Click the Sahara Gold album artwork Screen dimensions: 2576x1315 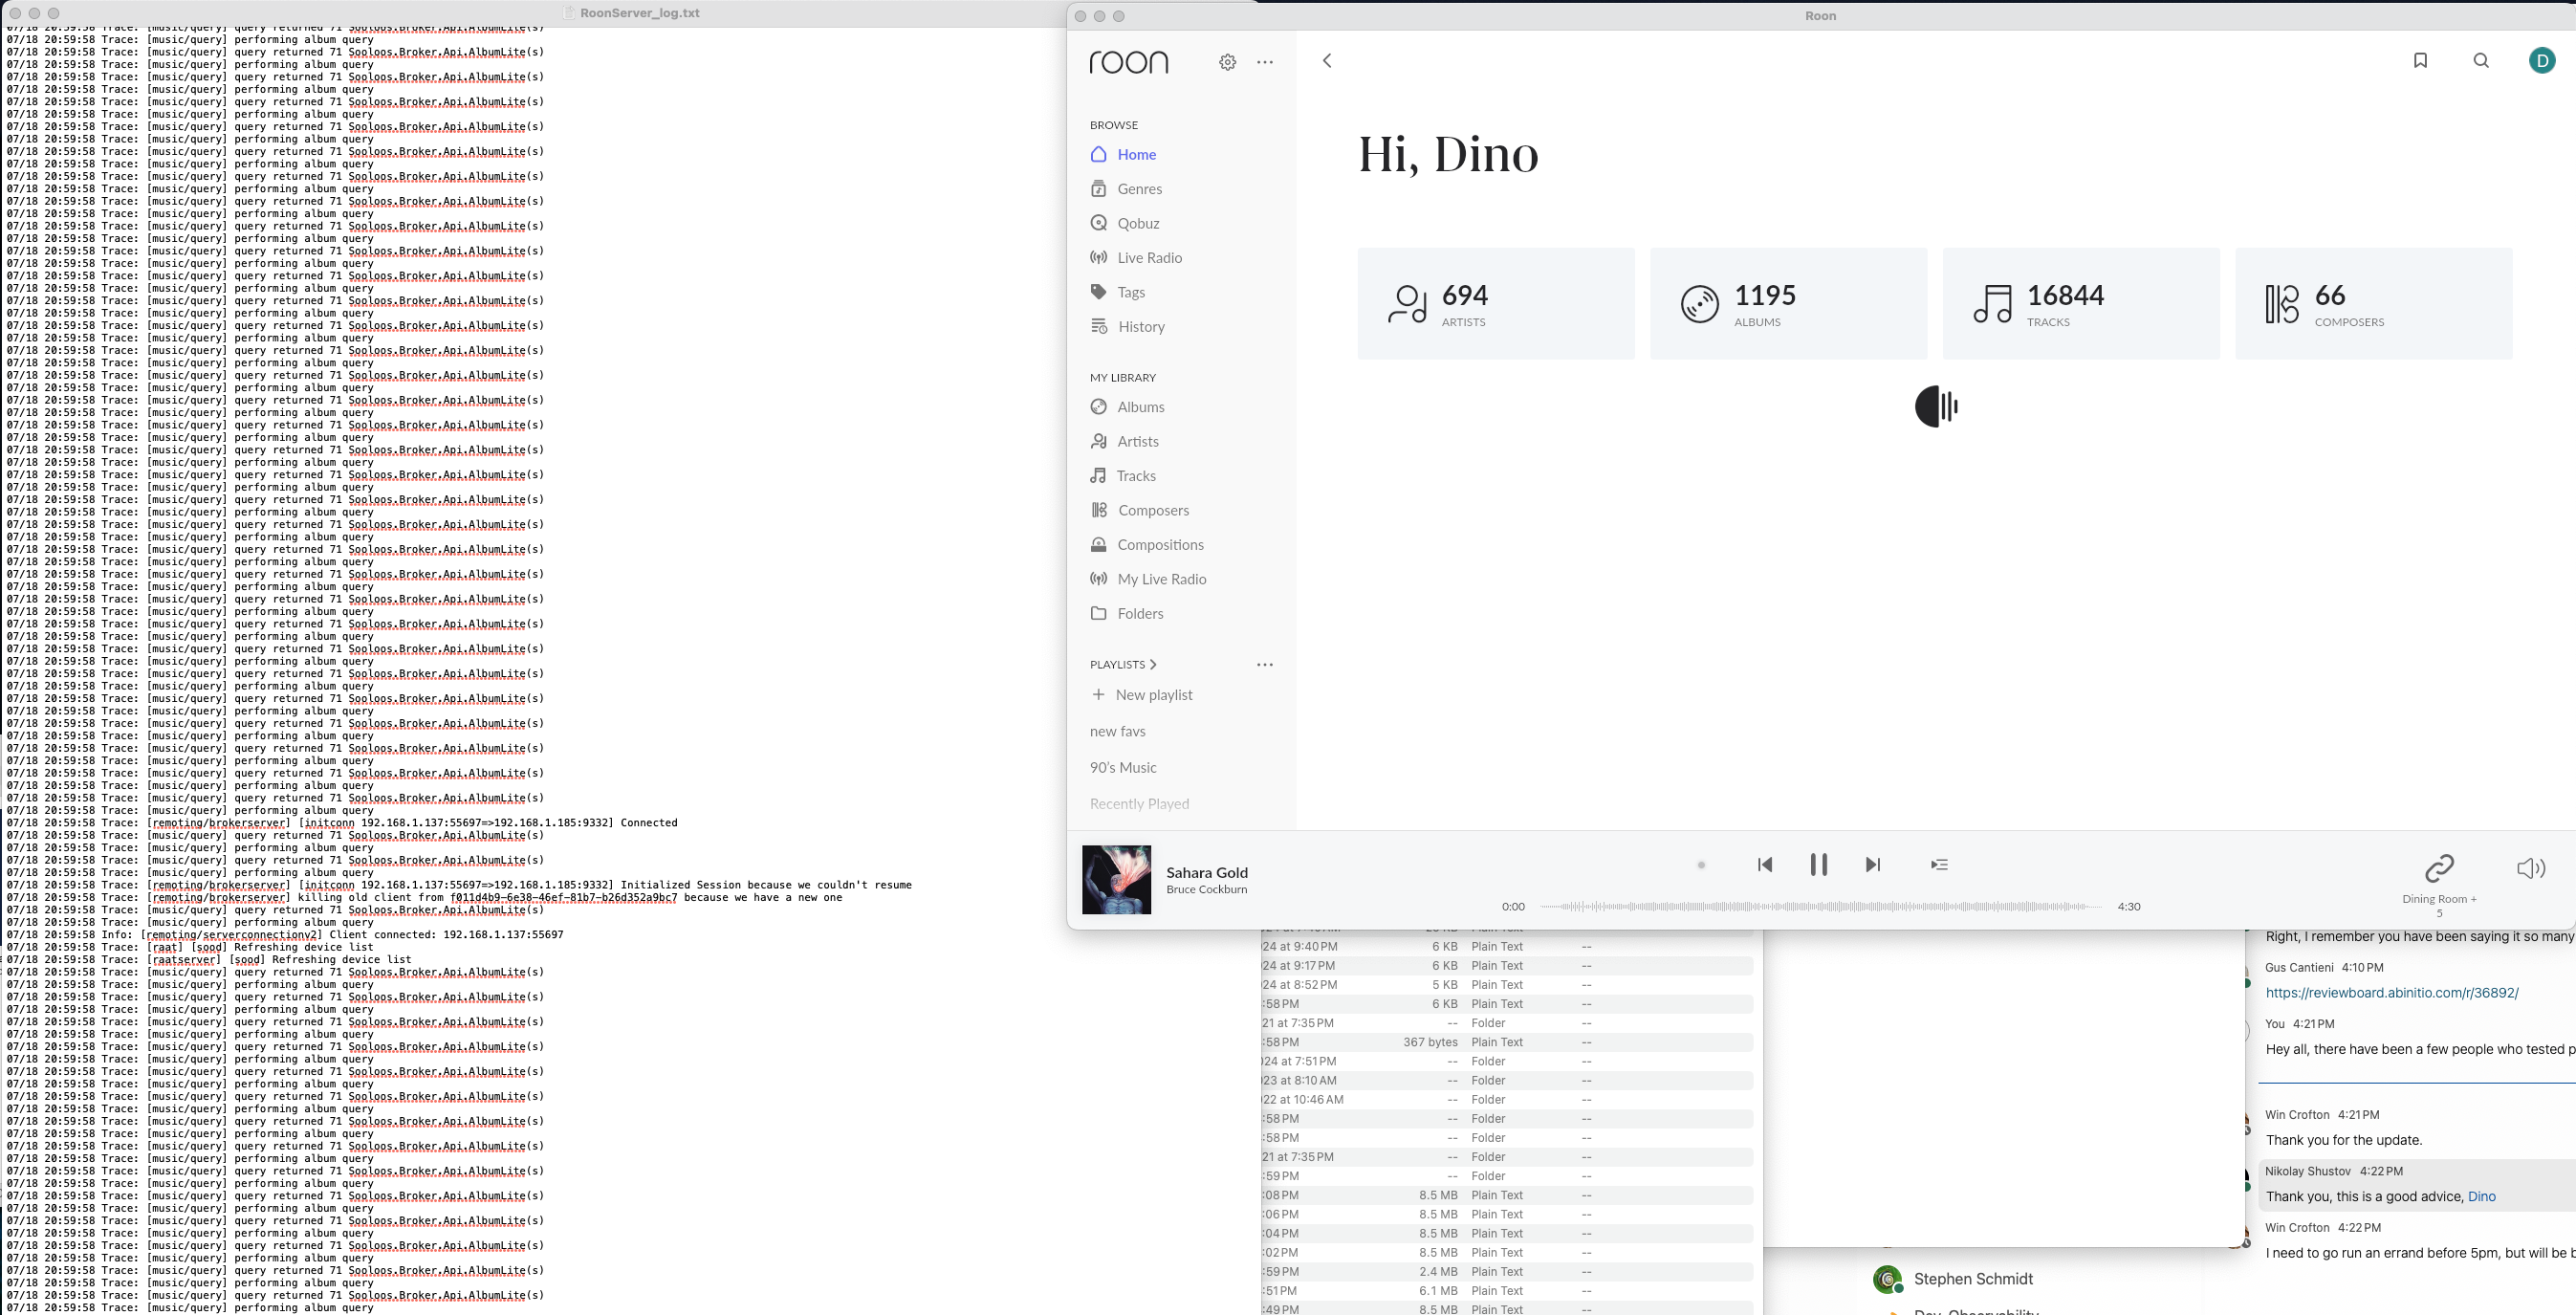pyautogui.click(x=1116, y=880)
